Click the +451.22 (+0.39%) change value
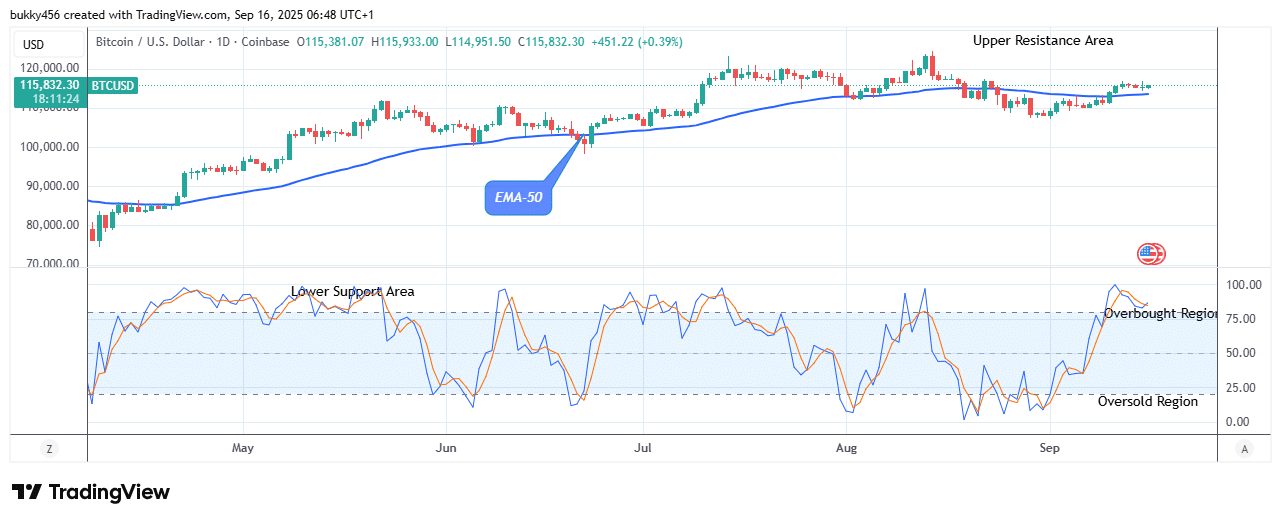 (x=639, y=42)
